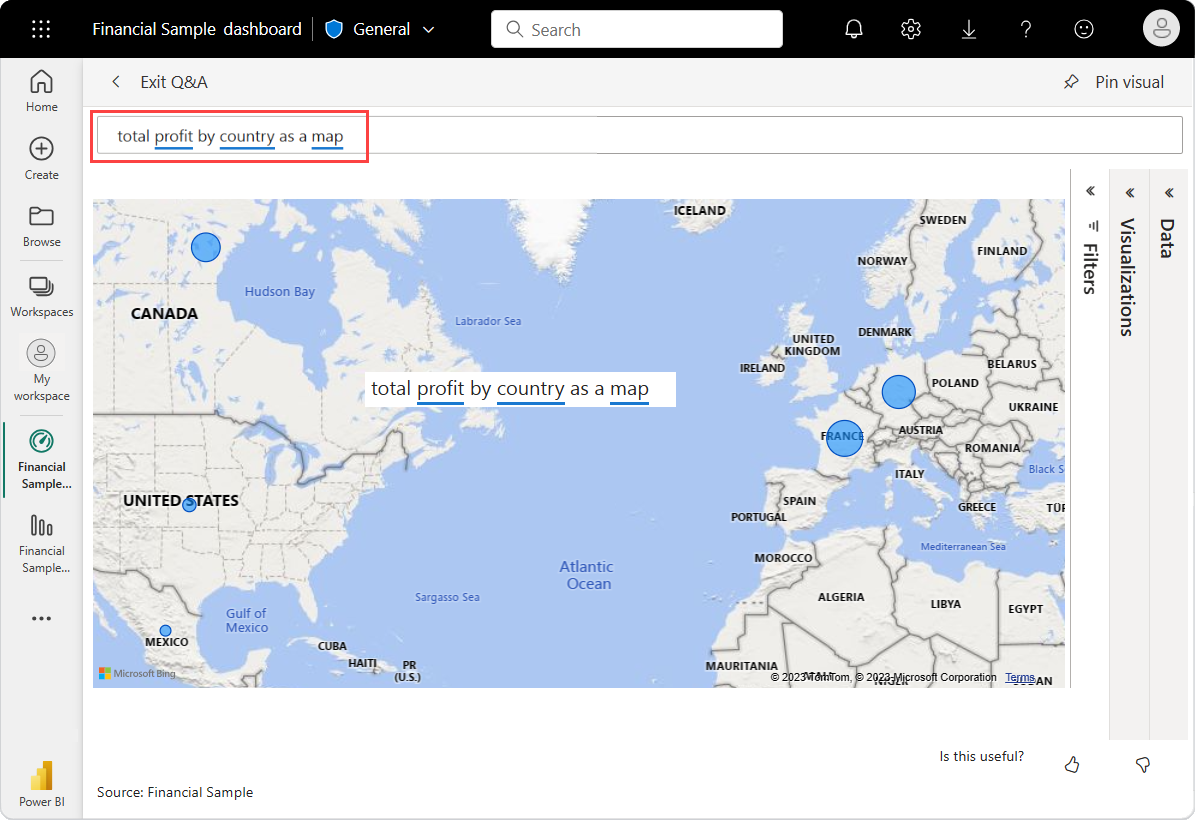
Task: Give a thumbs down to the Q&A result
Action: [x=1142, y=764]
